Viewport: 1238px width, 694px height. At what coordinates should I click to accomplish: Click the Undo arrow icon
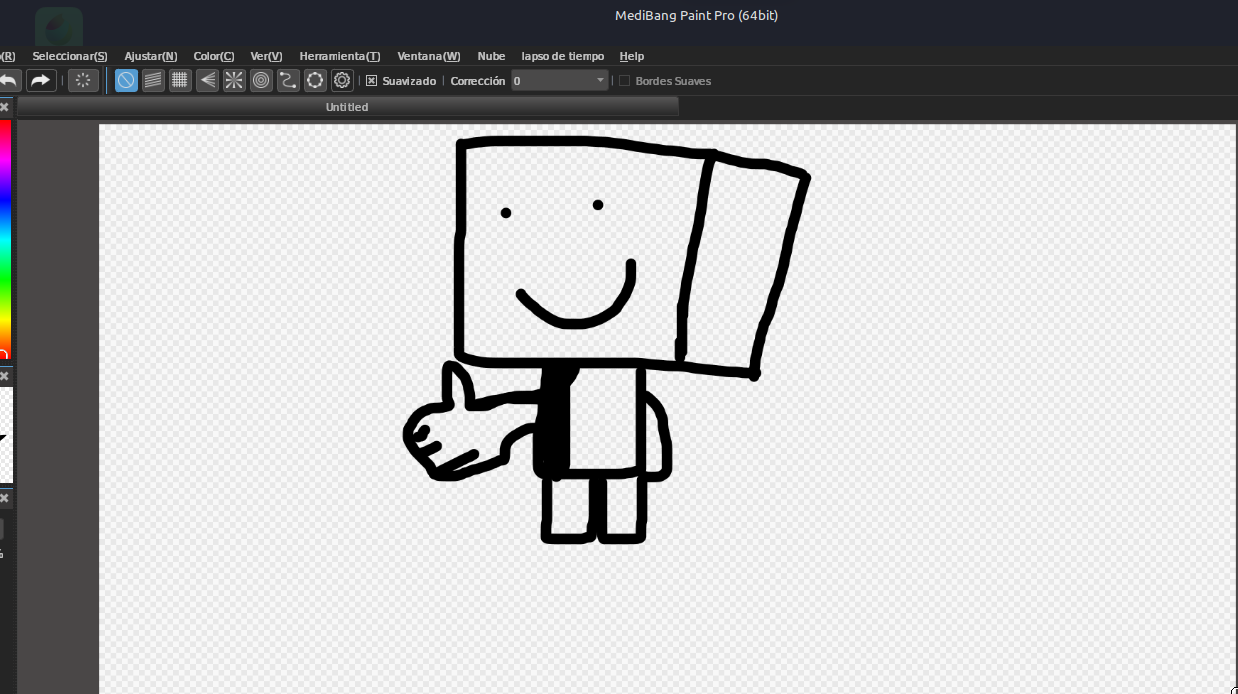point(10,80)
